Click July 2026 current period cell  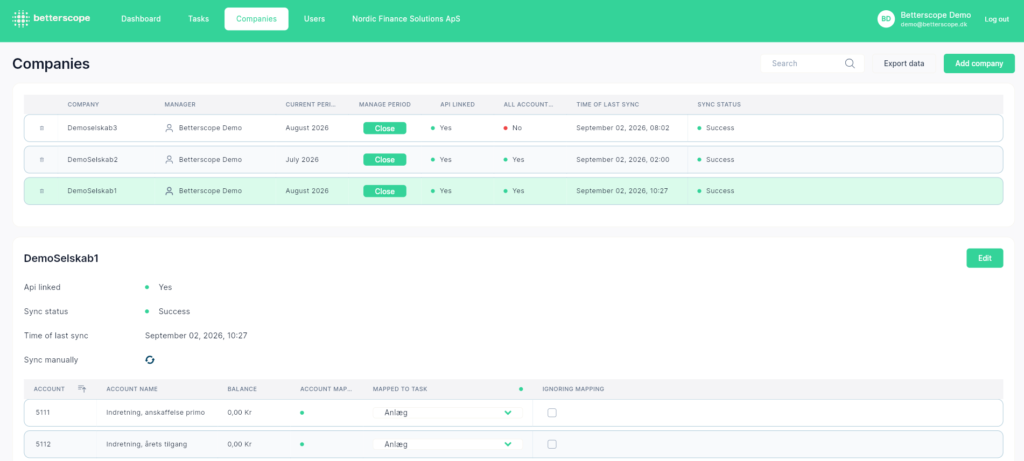(302, 159)
